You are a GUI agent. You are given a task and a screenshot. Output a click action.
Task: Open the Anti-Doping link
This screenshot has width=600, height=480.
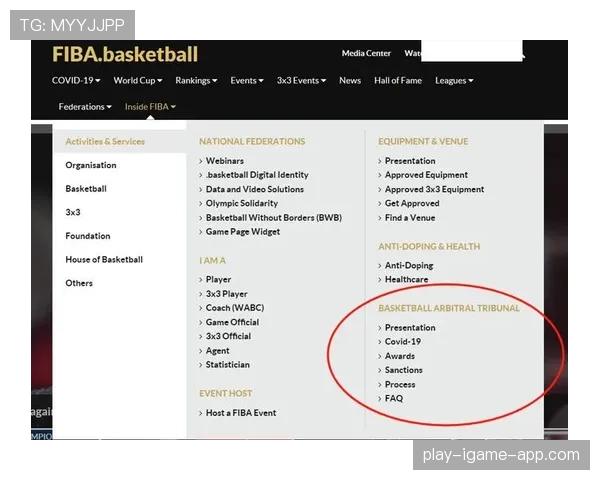point(409,265)
